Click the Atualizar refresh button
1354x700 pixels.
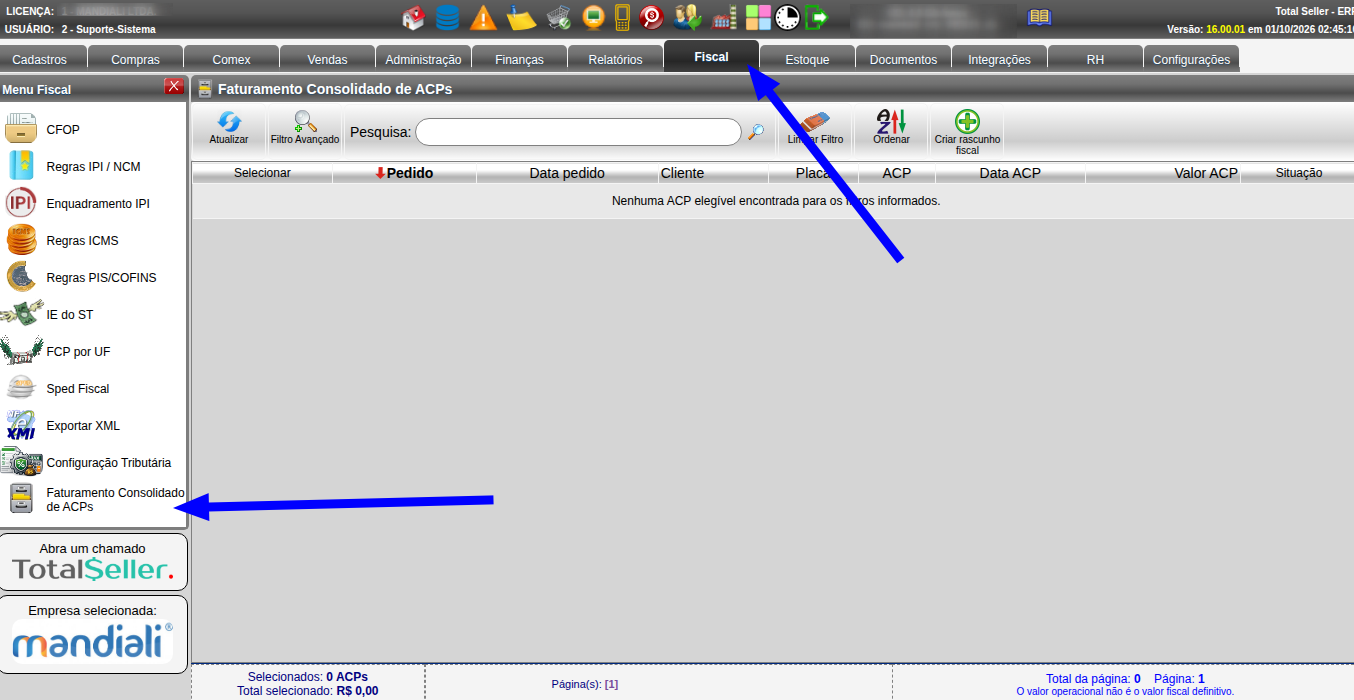pyautogui.click(x=229, y=128)
